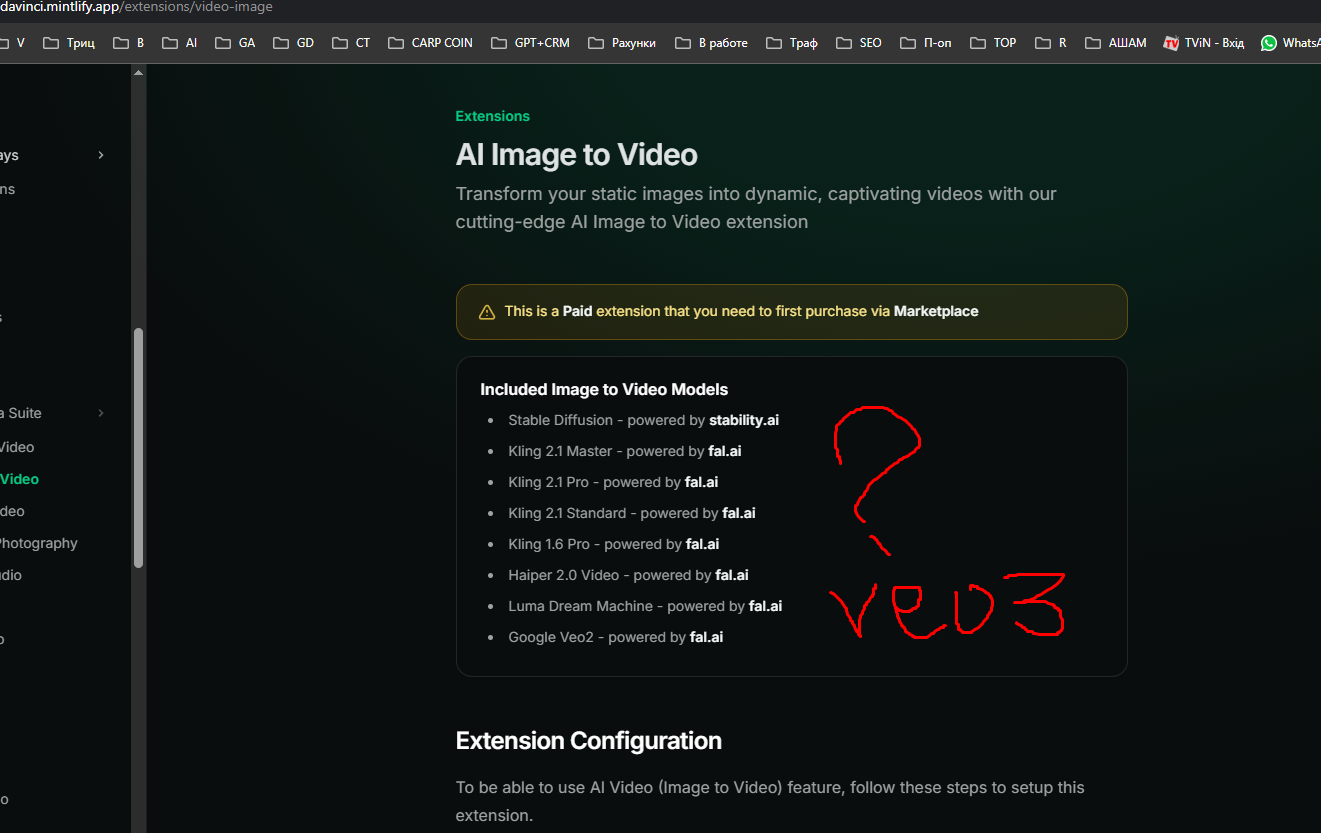
Task: Open the CARP COIN bookmark folder
Action: (x=430, y=43)
